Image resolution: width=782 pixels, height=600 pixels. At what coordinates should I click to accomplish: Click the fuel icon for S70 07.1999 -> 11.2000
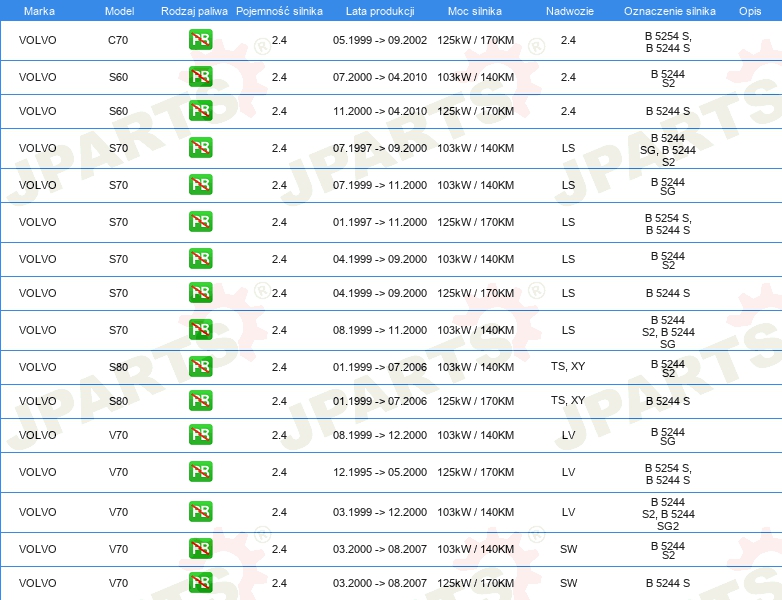pyautogui.click(x=200, y=185)
